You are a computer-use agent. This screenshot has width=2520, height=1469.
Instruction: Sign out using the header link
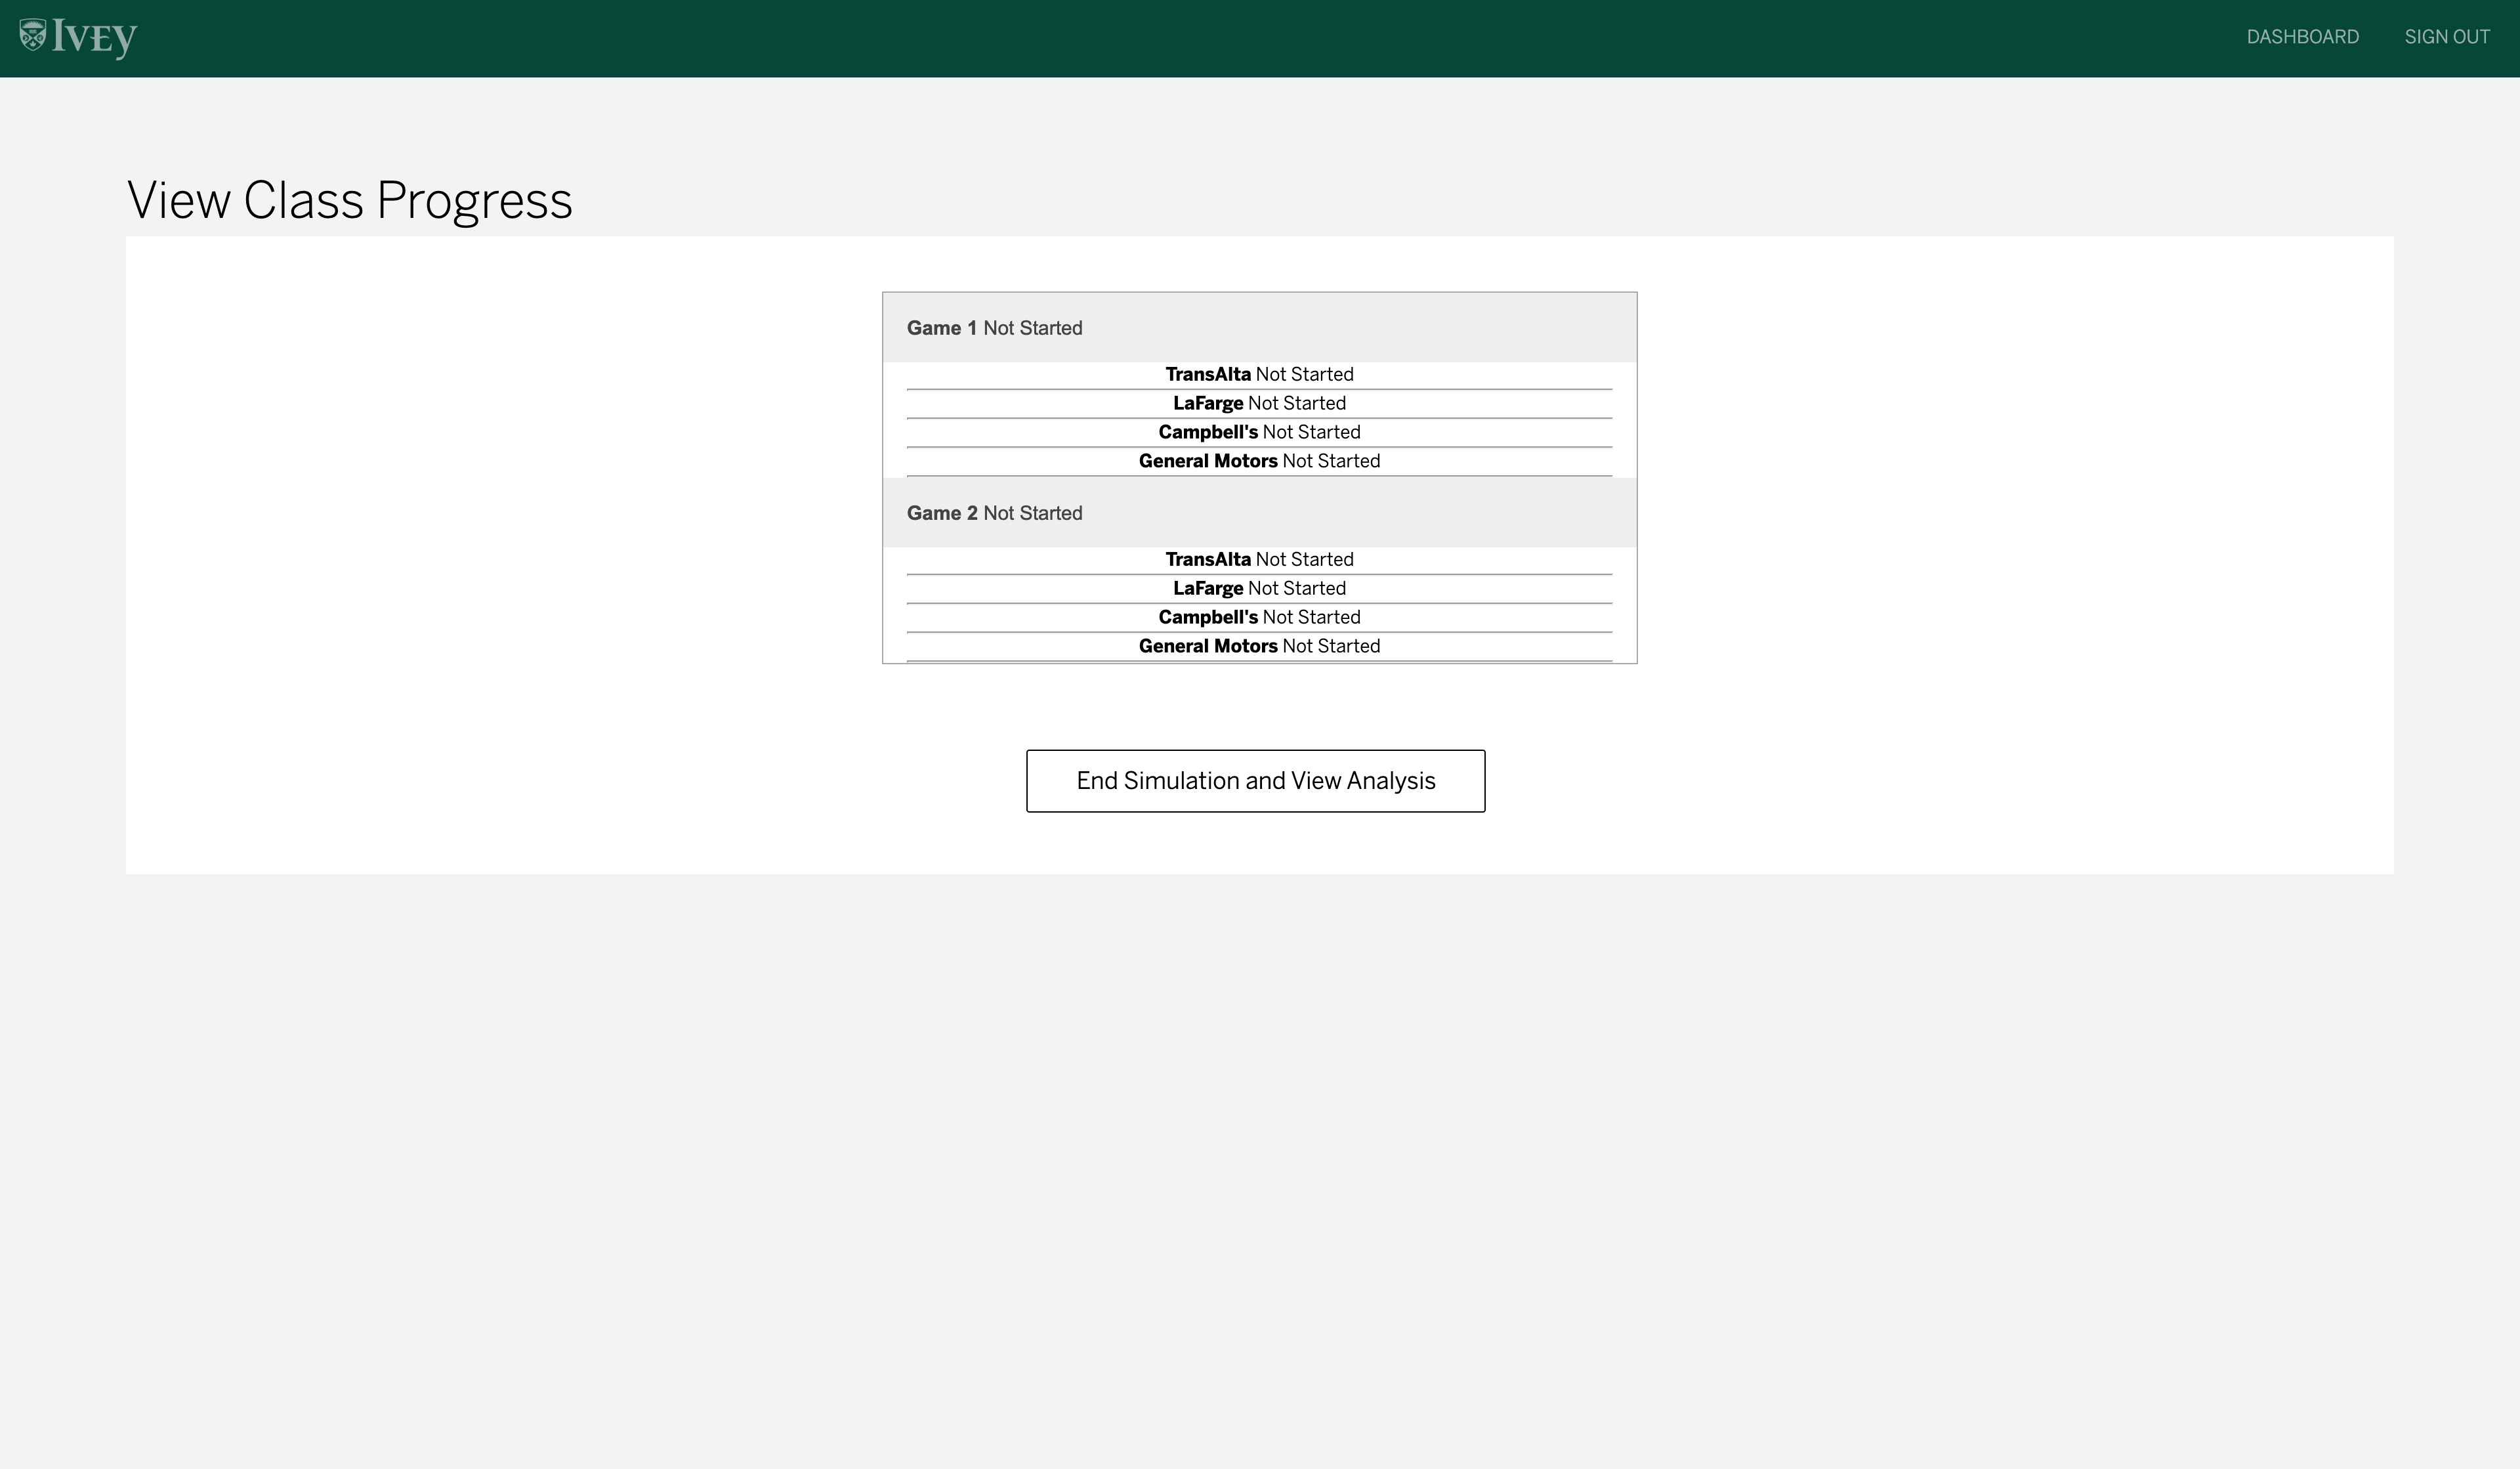pos(2446,37)
